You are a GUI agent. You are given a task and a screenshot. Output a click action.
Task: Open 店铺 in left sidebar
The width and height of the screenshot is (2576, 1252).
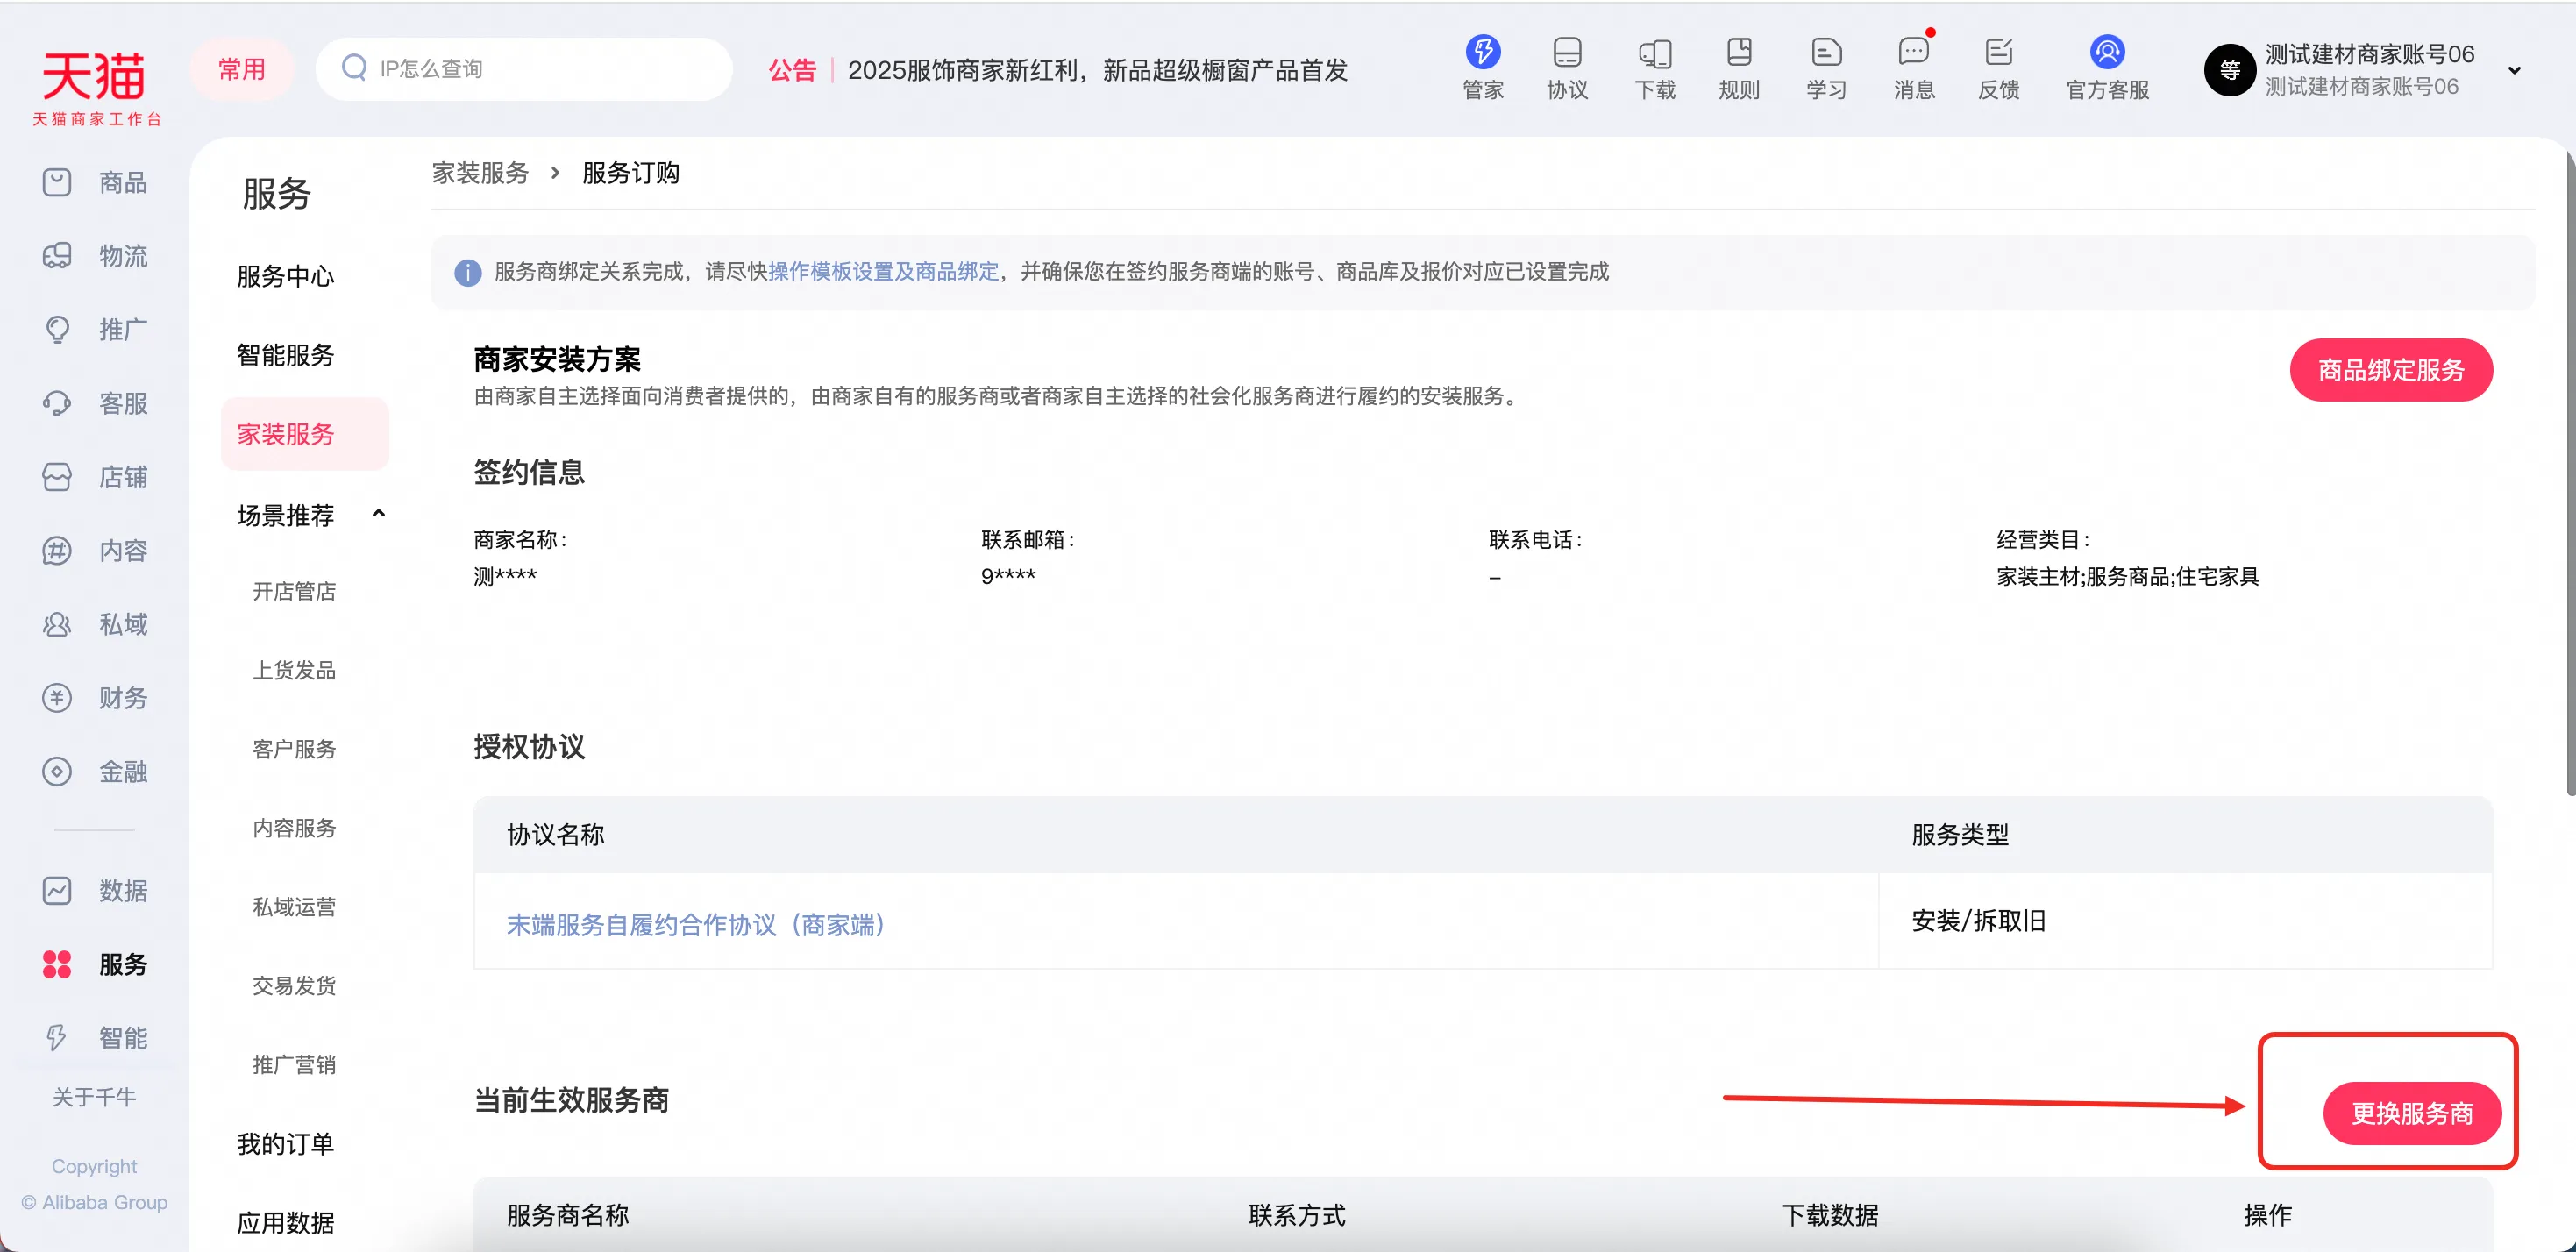tap(95, 477)
